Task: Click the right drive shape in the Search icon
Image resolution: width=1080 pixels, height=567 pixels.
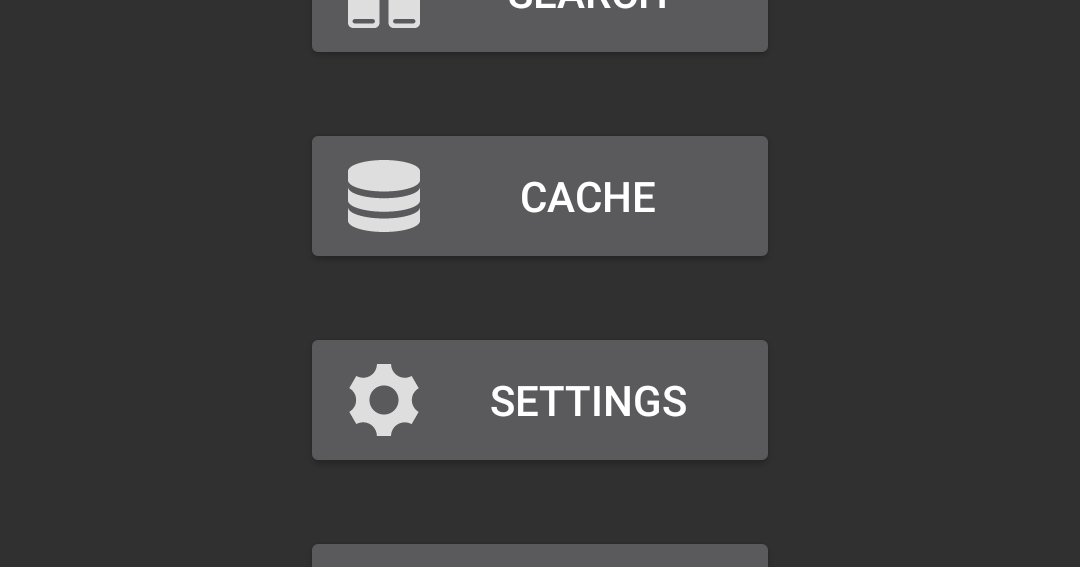Action: click(404, 14)
